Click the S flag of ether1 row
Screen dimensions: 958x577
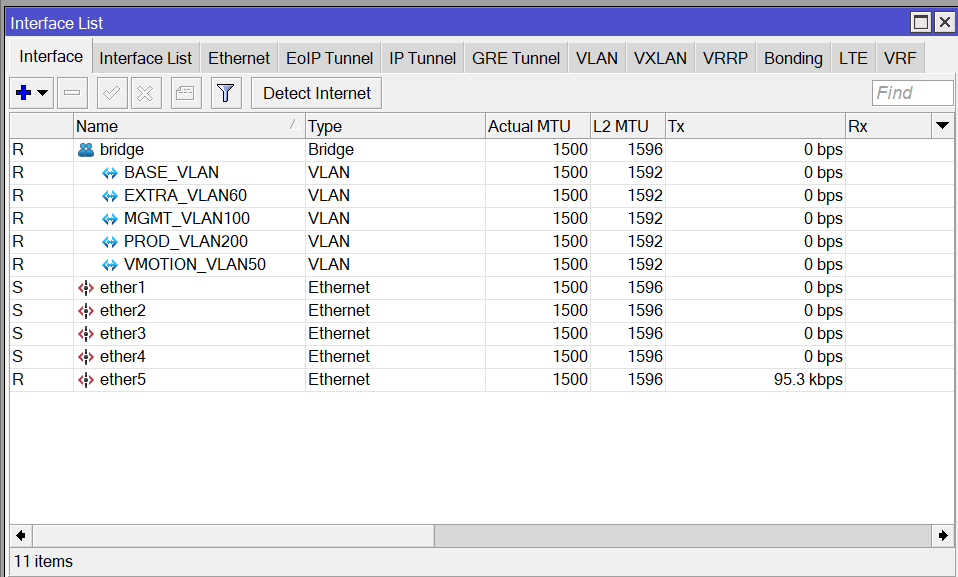click(18, 287)
